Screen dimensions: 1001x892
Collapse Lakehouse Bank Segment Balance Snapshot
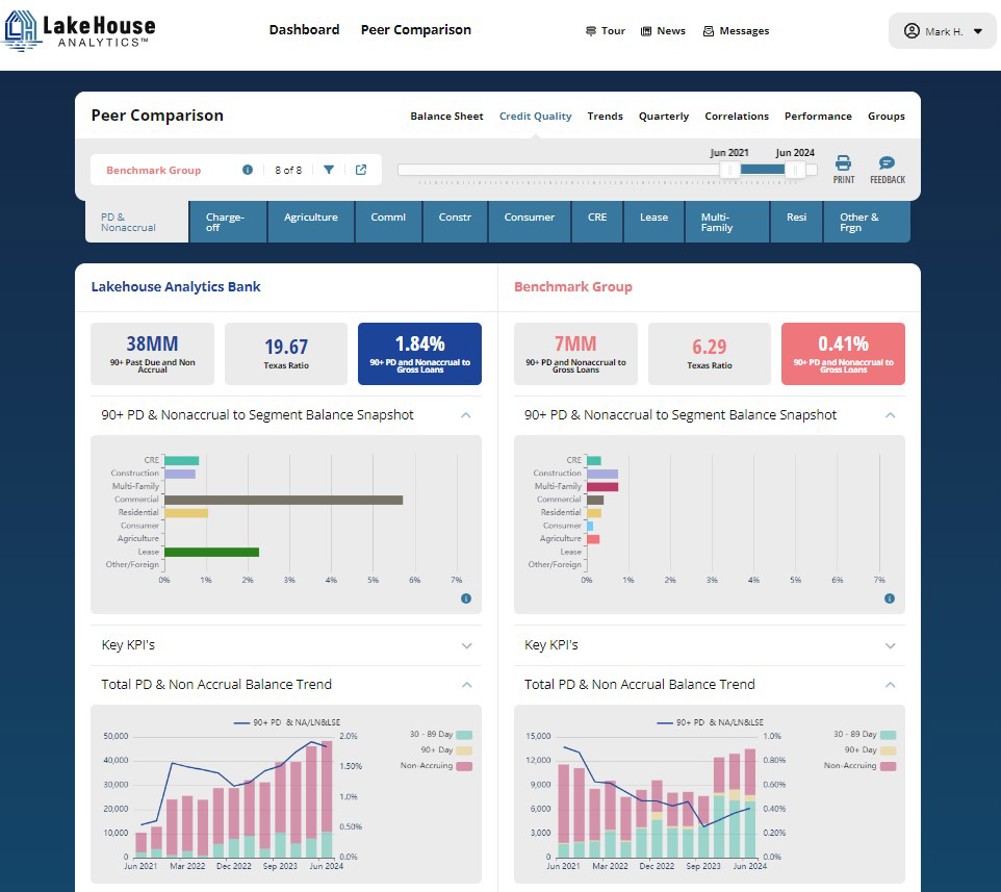click(465, 415)
